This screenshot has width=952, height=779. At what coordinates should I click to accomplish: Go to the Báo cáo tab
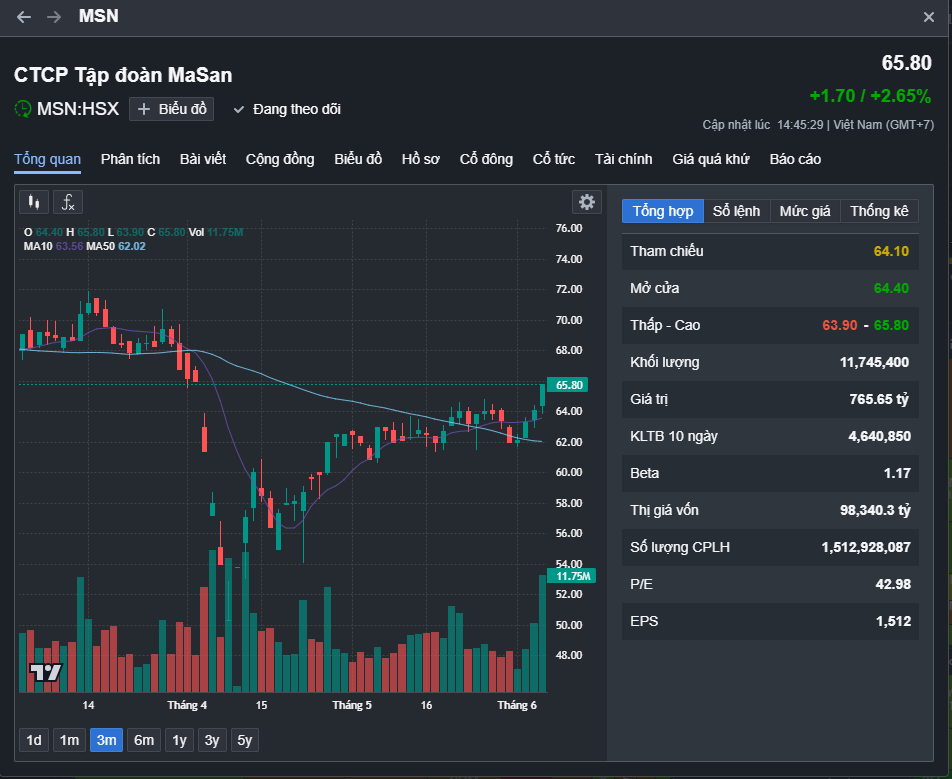click(x=795, y=159)
